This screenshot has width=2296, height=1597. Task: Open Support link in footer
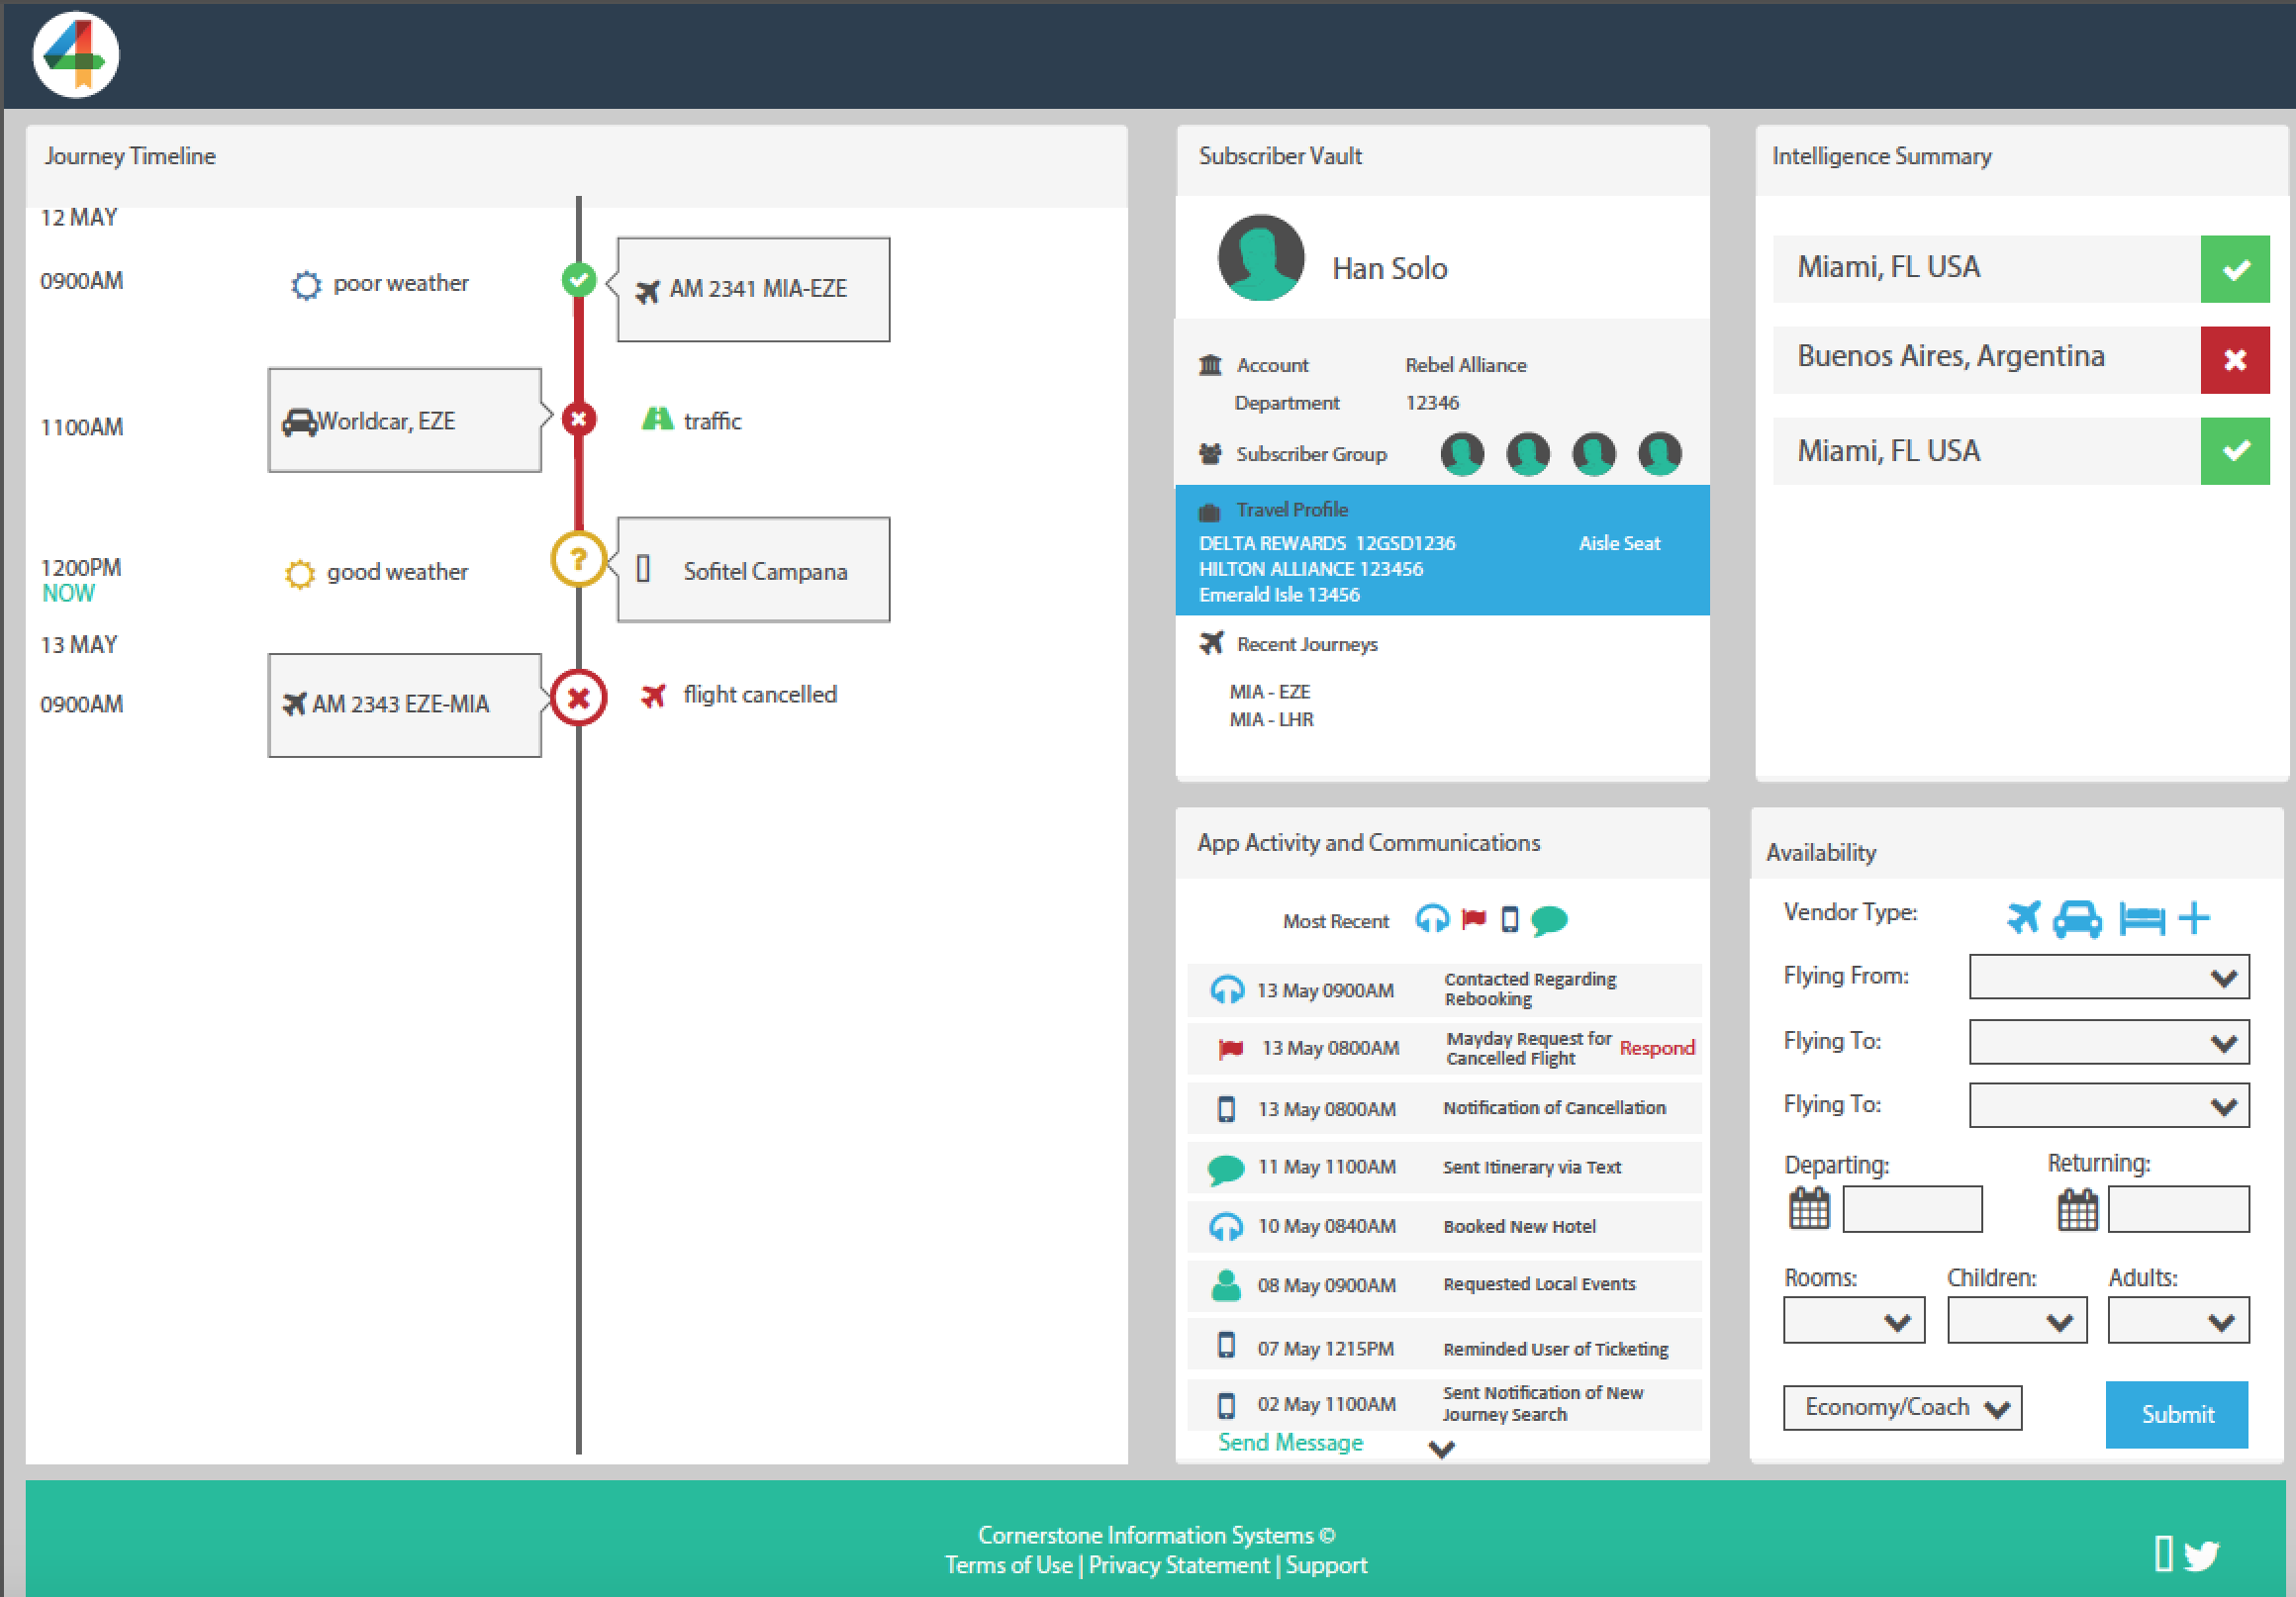click(x=1326, y=1565)
